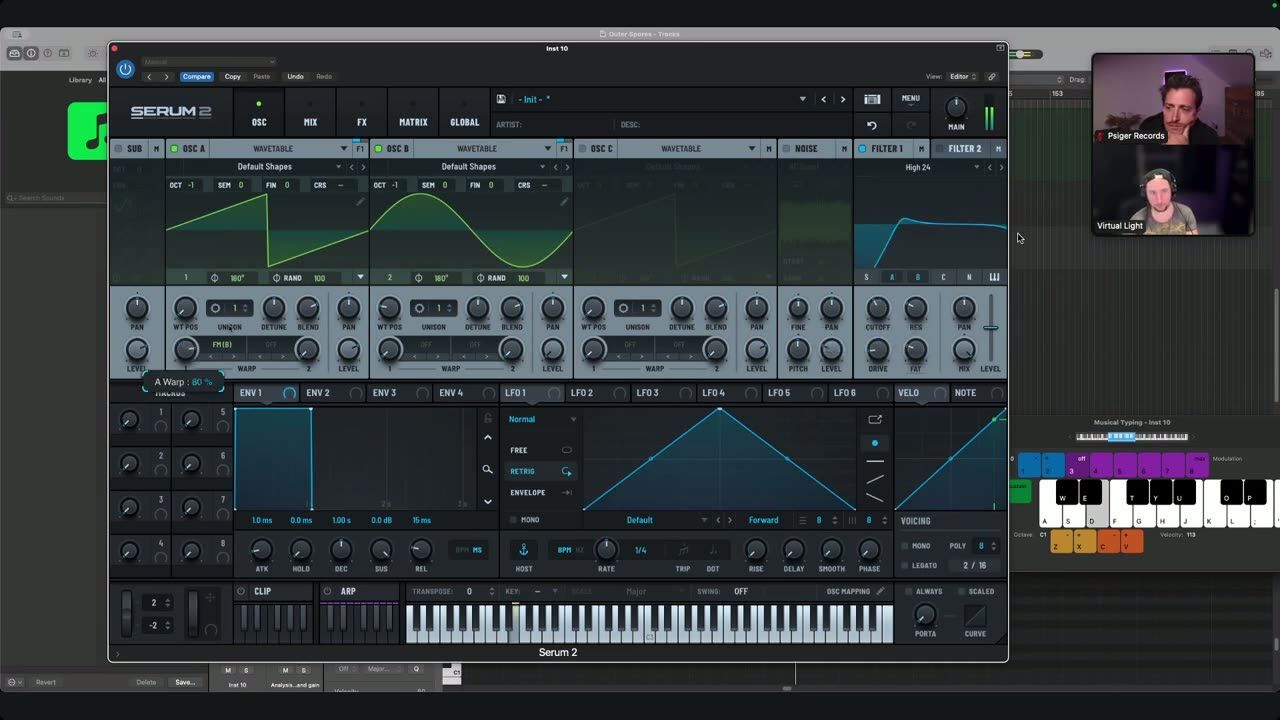Click the filter LEVEL vertical slider
1280x720 pixels.
tap(990, 328)
